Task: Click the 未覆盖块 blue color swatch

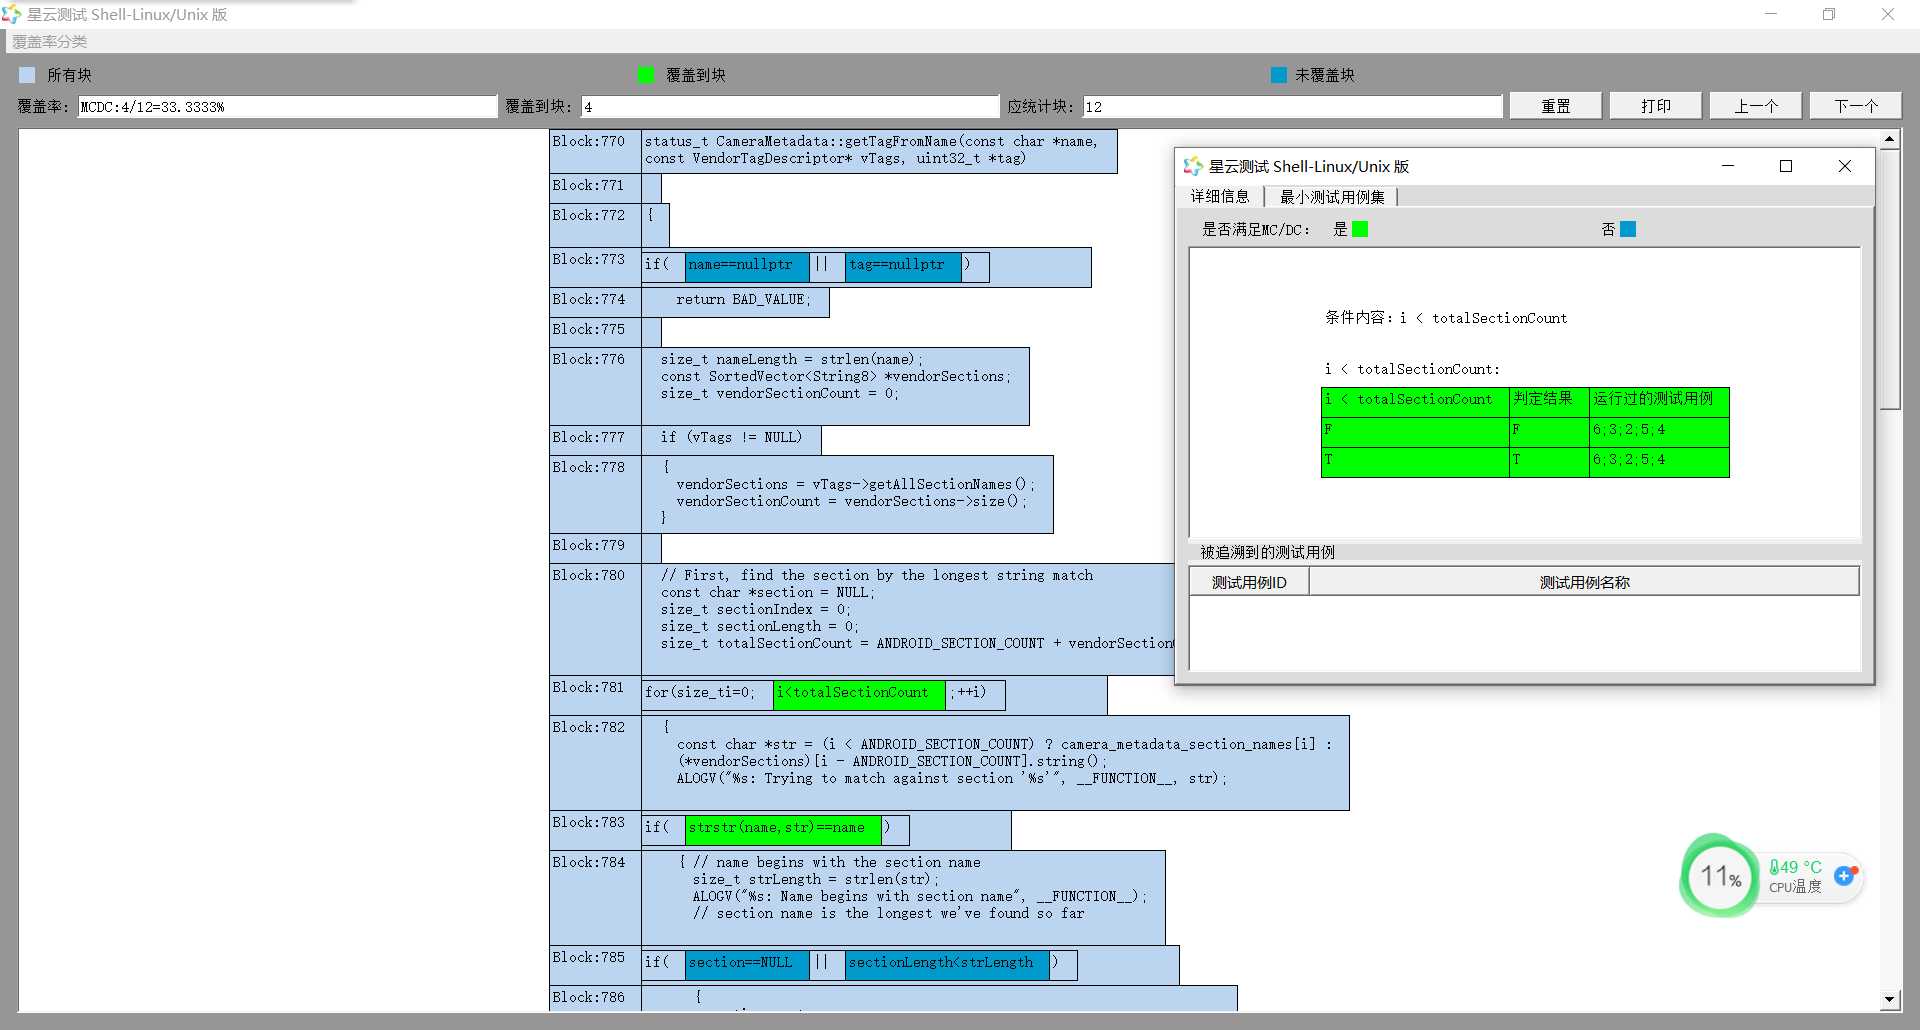Action: 1279,75
